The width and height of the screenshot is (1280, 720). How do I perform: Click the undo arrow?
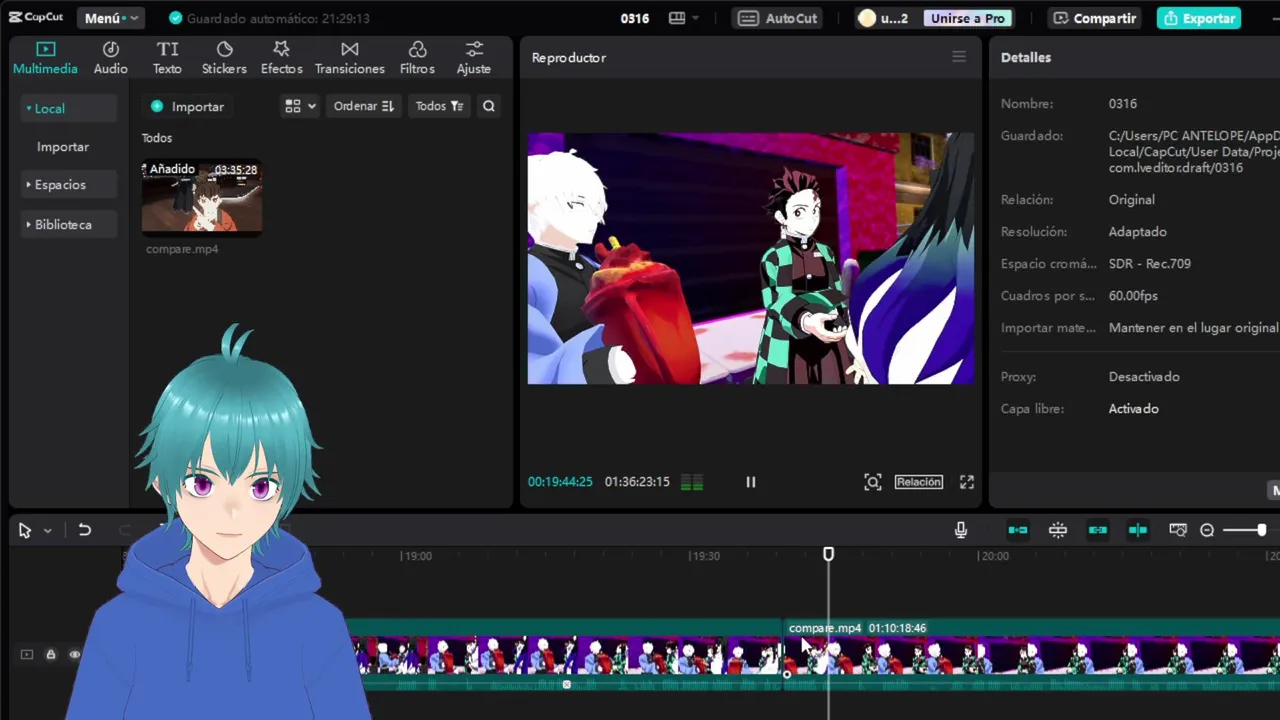pos(85,530)
